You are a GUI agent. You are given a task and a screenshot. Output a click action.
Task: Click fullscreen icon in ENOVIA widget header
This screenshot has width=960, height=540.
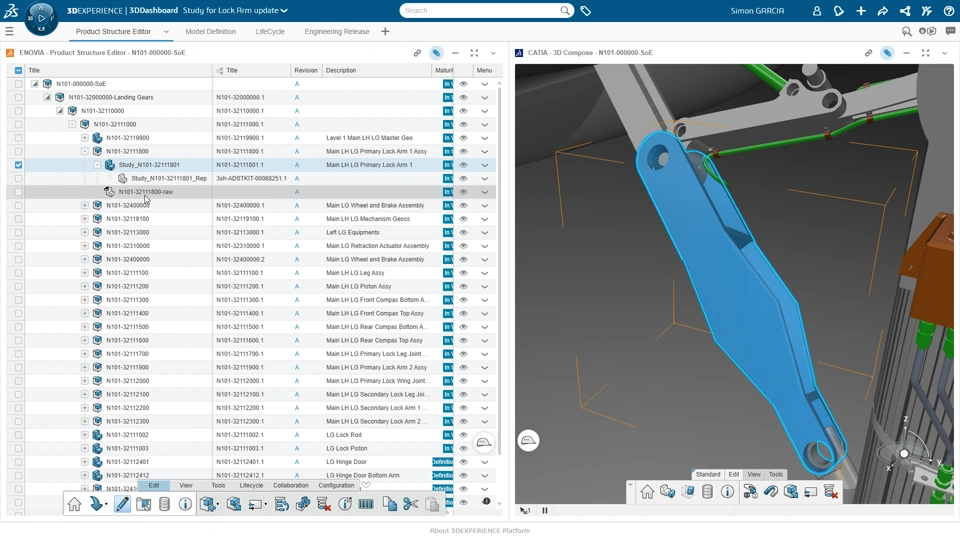click(x=474, y=53)
